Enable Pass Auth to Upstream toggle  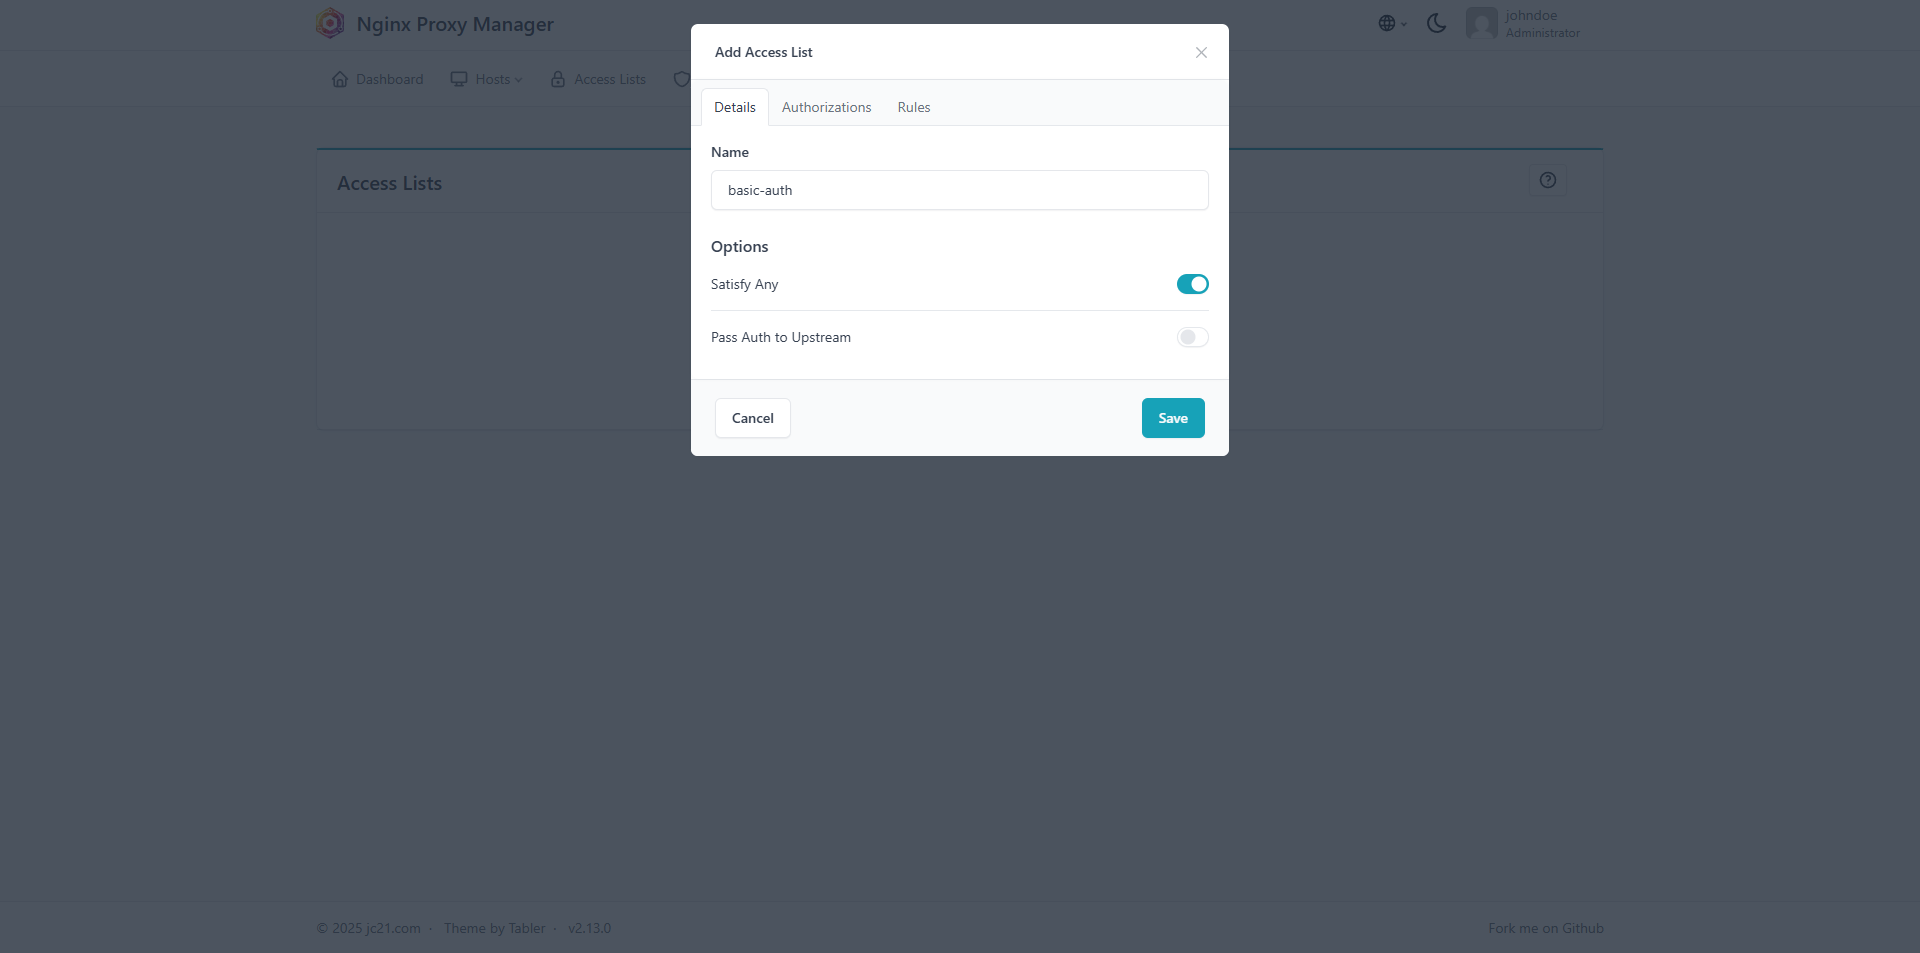click(1192, 337)
